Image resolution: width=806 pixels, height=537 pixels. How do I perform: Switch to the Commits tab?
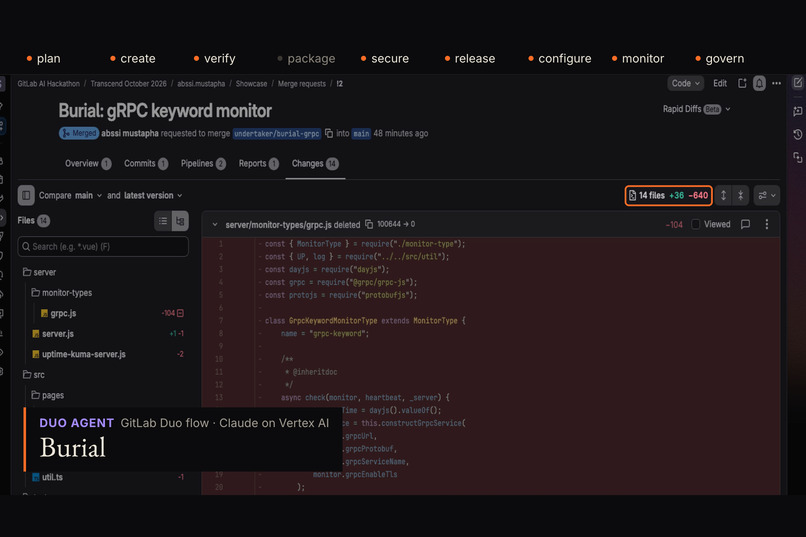coord(146,163)
